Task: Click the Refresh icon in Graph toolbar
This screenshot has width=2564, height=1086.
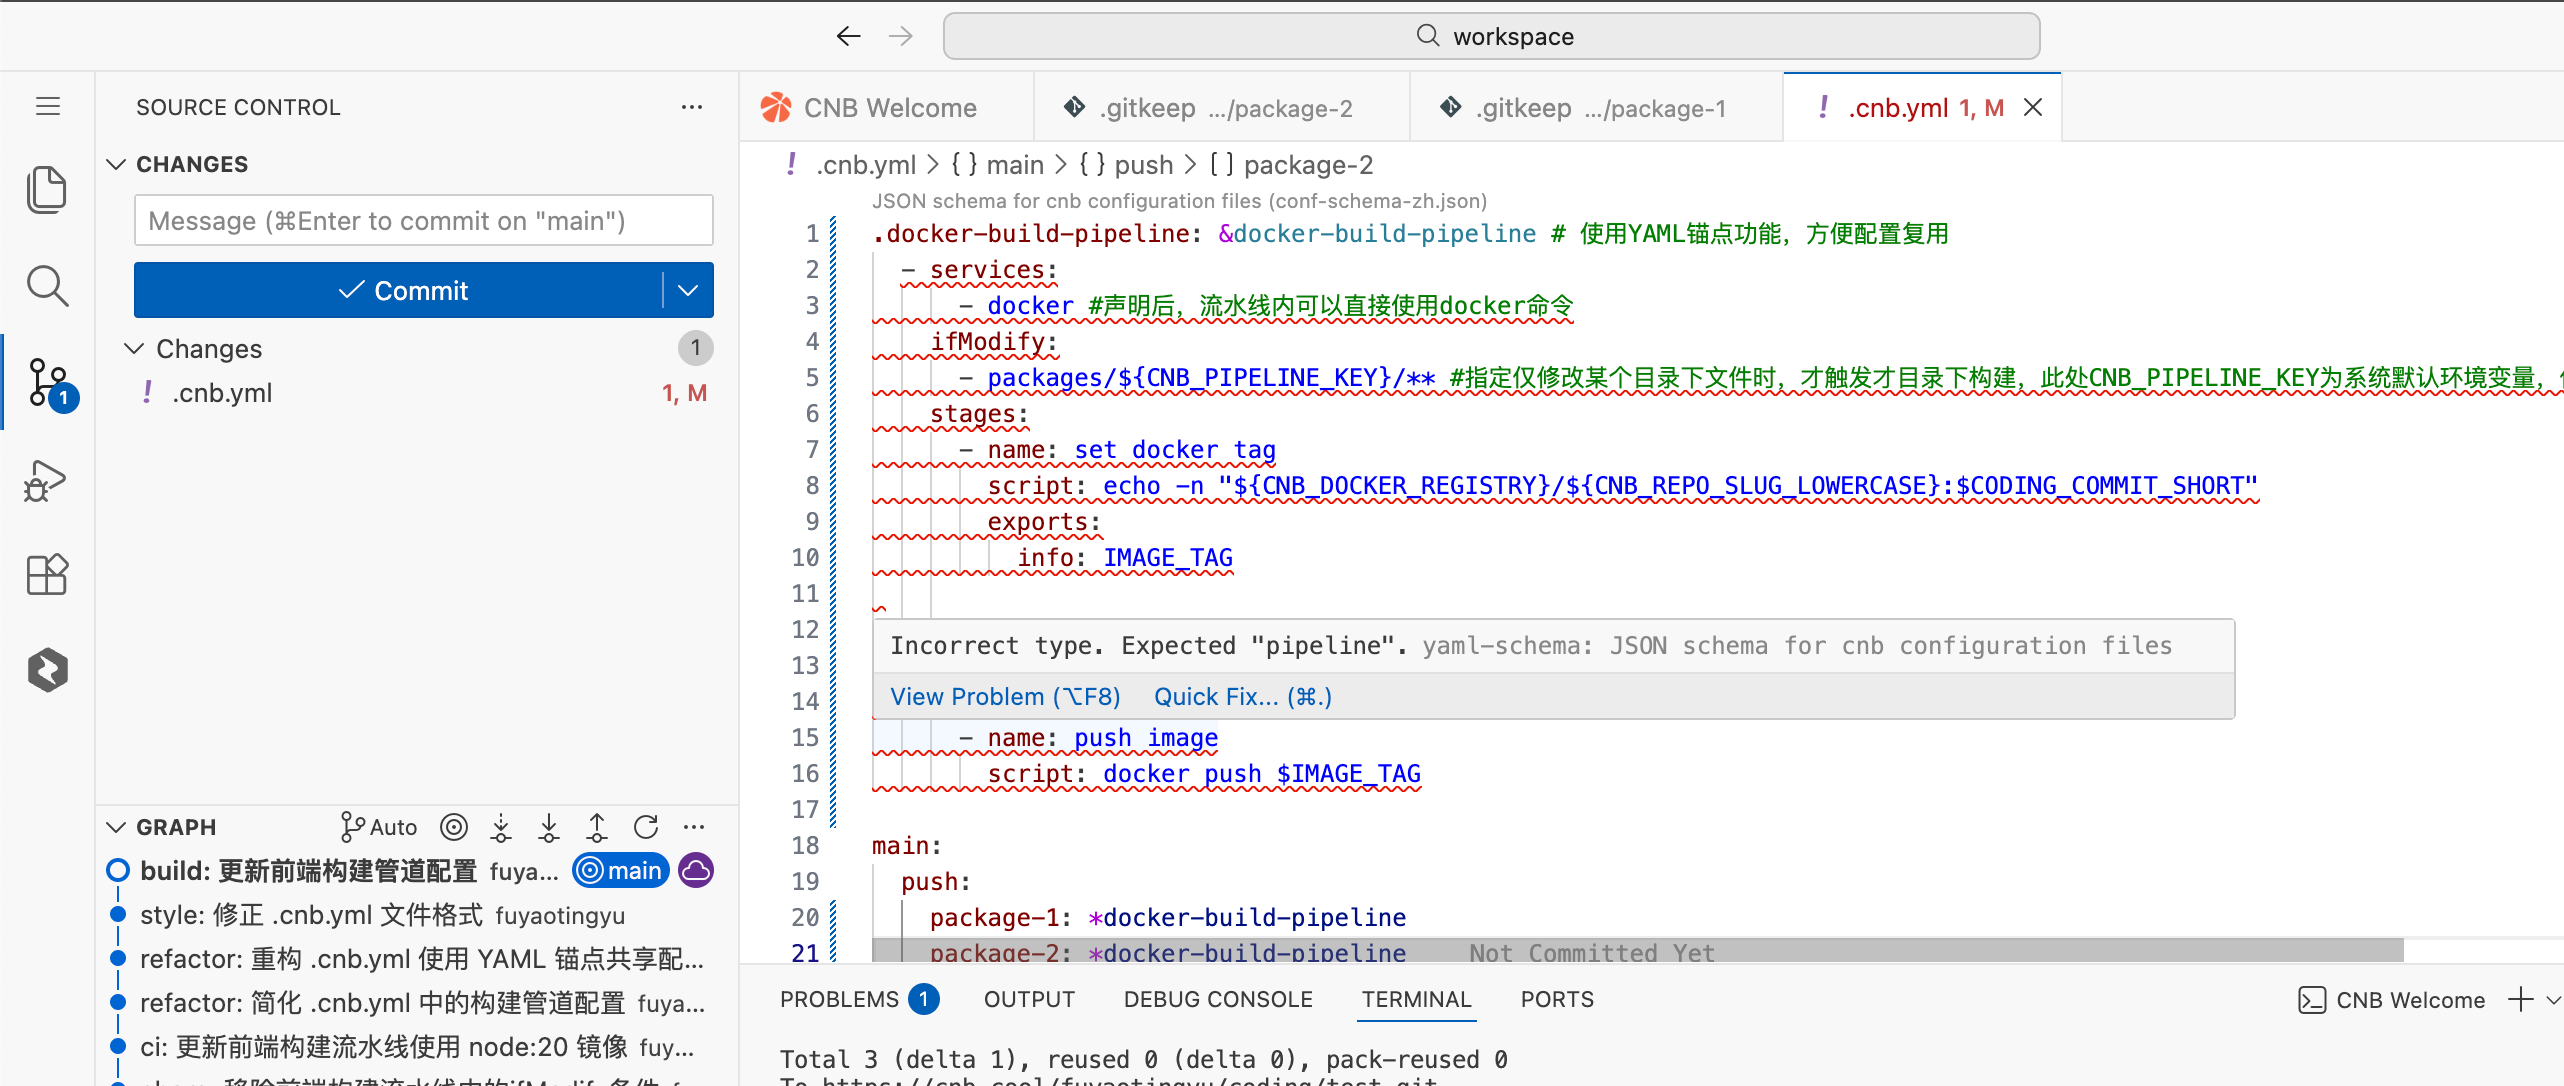Action: (x=646, y=827)
